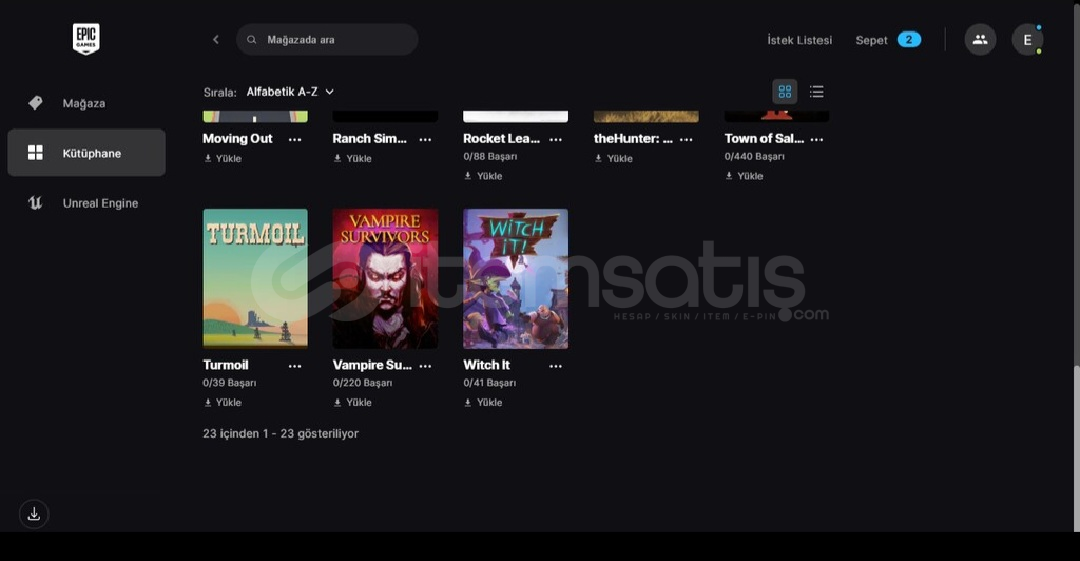Click the Rocket Lea... title
Viewport: 1080px width, 561px height.
pyautogui.click(x=501, y=139)
